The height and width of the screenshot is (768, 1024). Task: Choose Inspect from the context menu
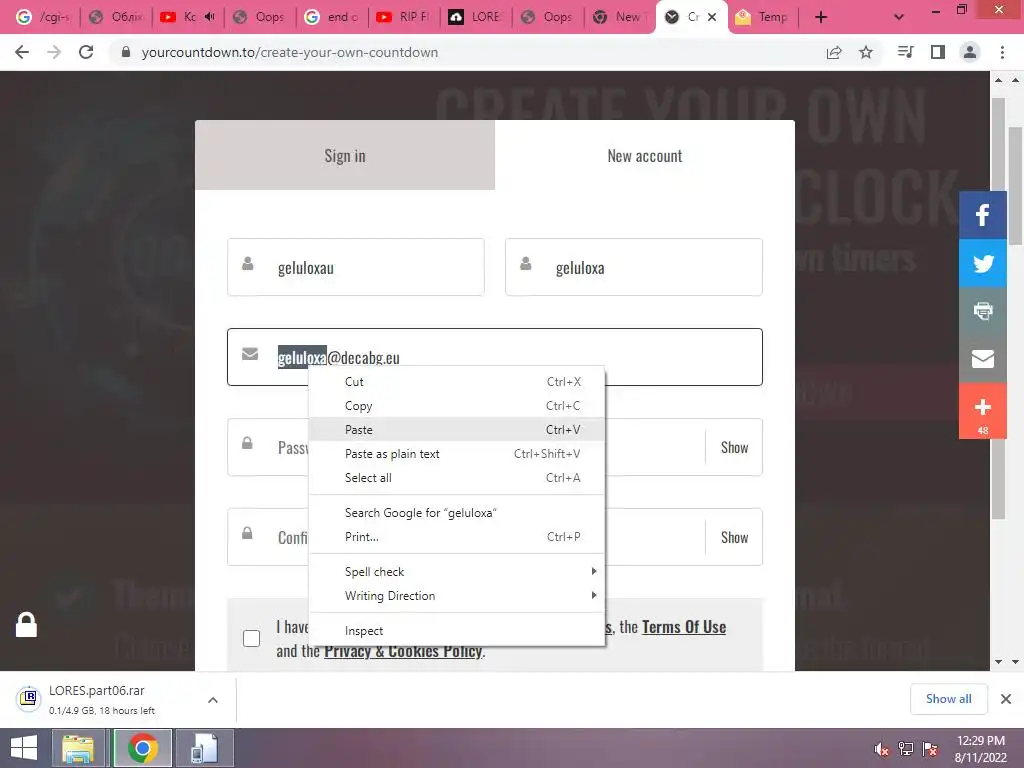[456, 630]
